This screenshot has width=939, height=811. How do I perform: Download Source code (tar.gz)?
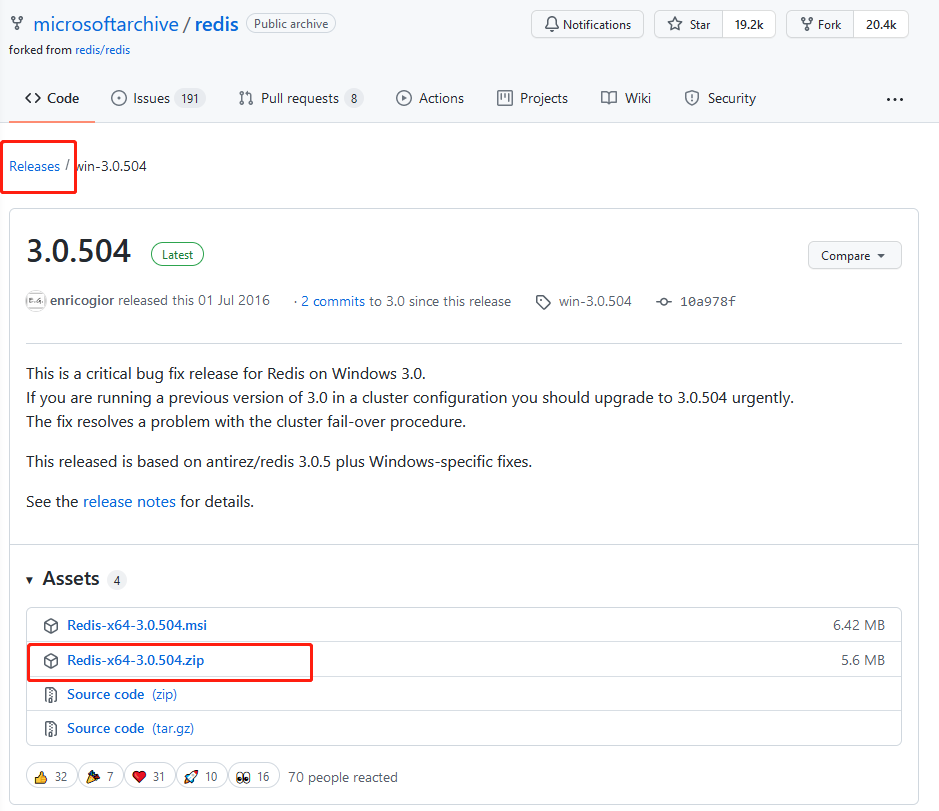[131, 728]
